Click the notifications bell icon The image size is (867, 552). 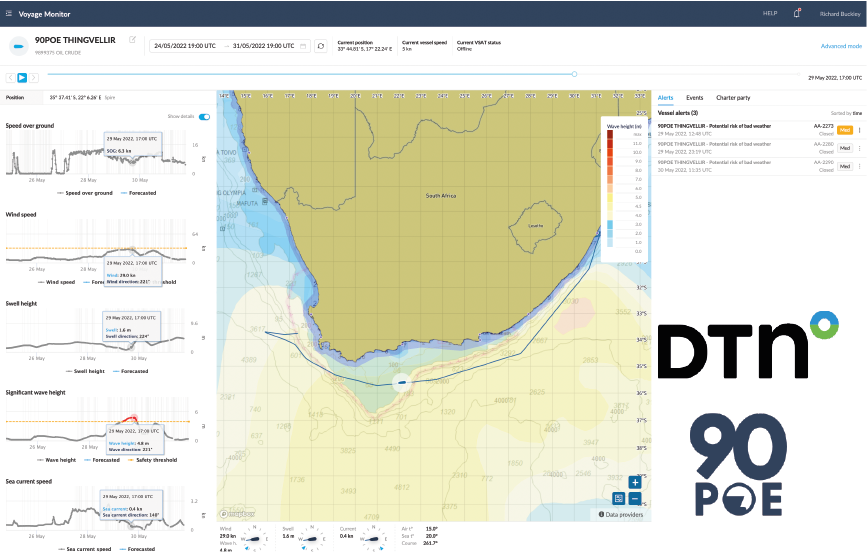pos(797,13)
